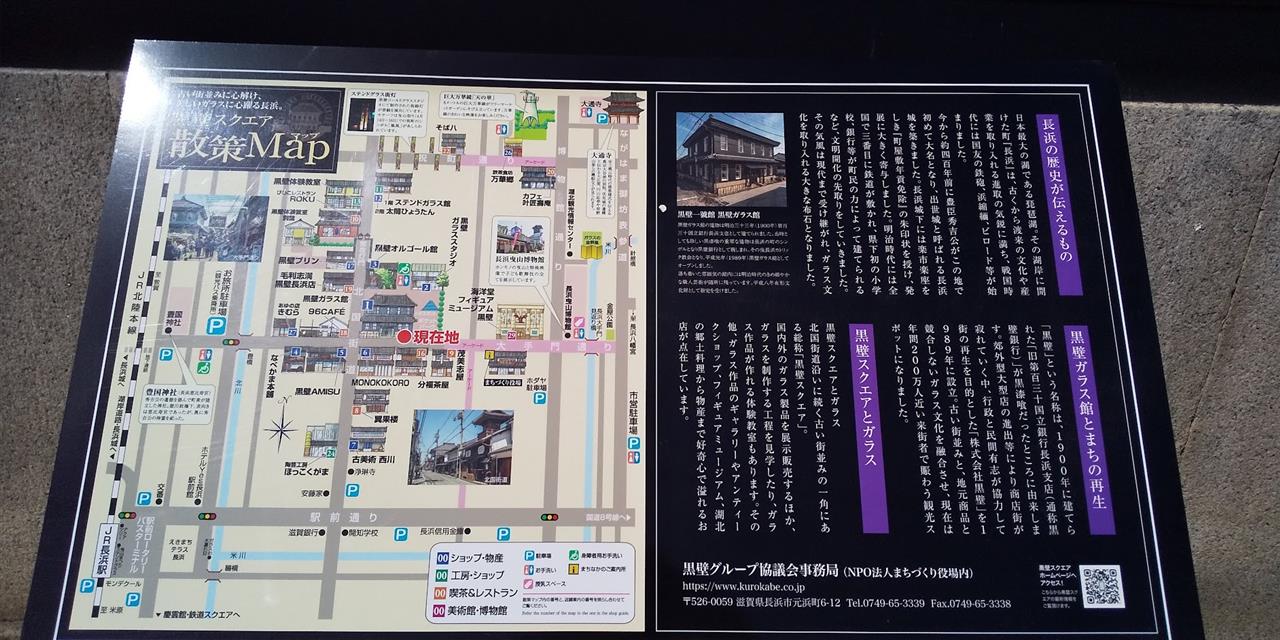Image resolution: width=1280 pixels, height=640 pixels.
Task: Click the 海洋堂フィギュアミュージアム黒壁 label
Action: click(471, 304)
